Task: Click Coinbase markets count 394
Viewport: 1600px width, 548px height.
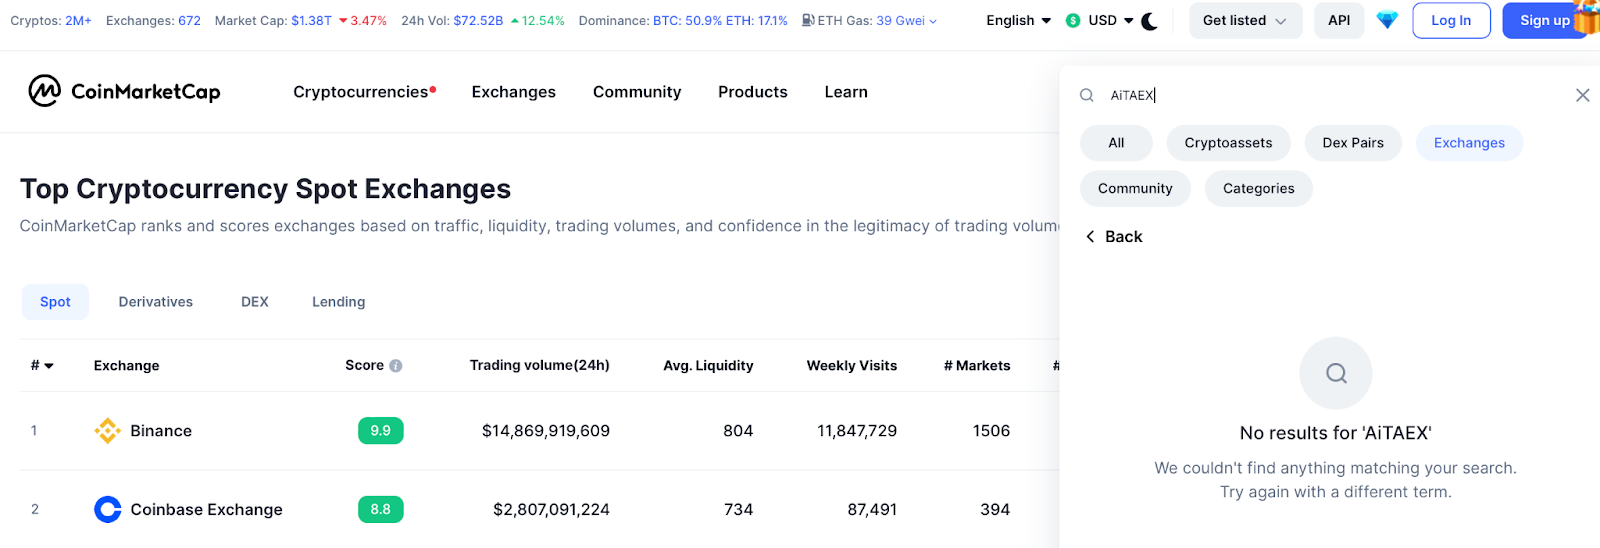Action: [995, 510]
